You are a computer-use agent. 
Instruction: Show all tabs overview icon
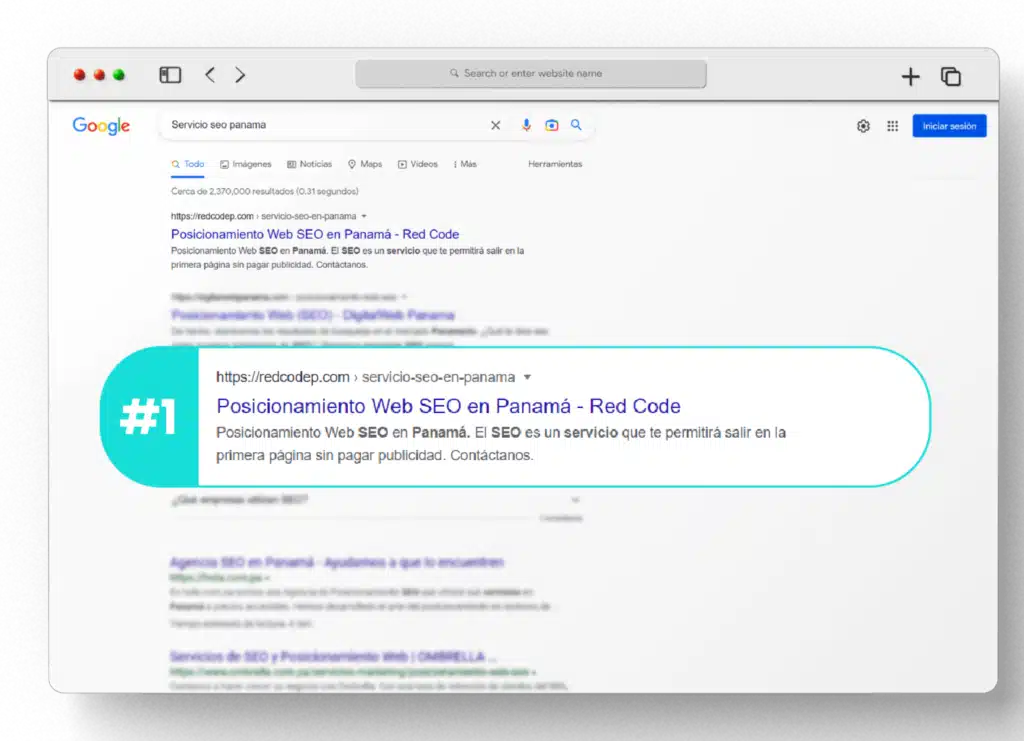(950, 76)
